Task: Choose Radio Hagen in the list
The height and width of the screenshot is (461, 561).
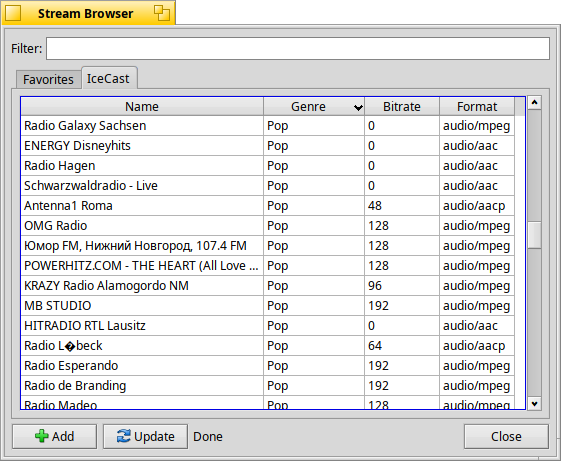Action: 268,166
